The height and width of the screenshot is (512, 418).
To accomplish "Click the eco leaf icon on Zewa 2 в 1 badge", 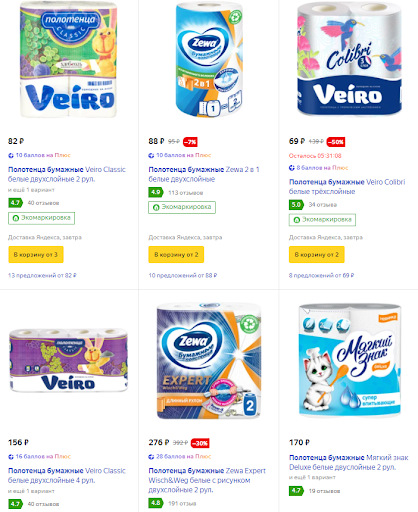I will (156, 207).
